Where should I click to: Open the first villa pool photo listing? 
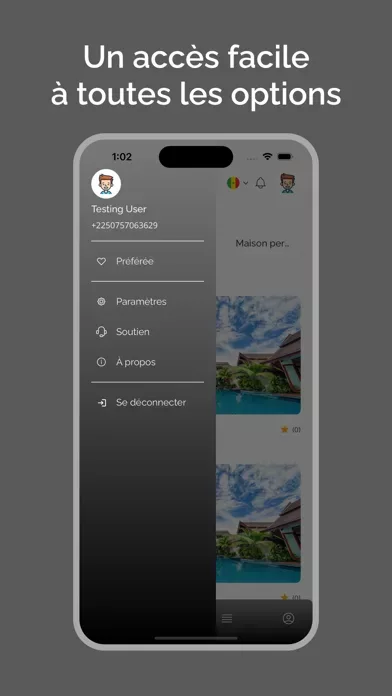click(x=258, y=355)
